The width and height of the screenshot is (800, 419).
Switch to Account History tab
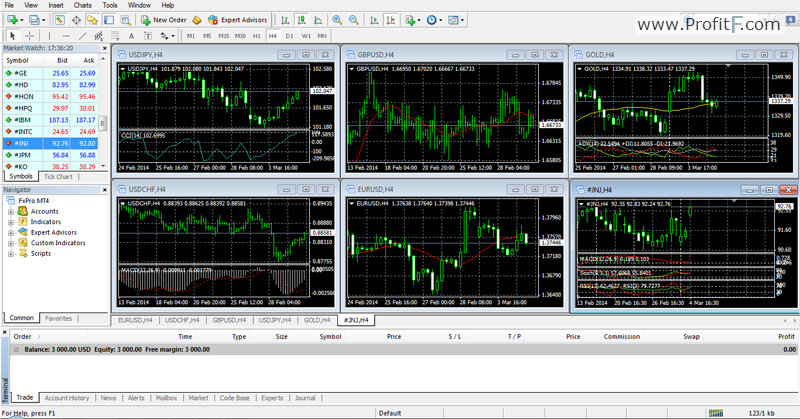point(67,398)
